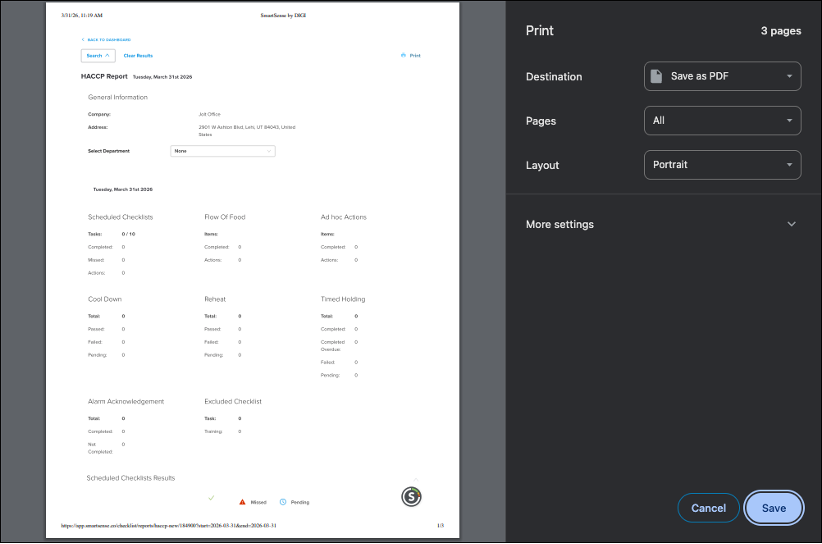Screen dimensions: 822x544
Task: Click the PDF document icon in Destination
Action: tap(656, 77)
